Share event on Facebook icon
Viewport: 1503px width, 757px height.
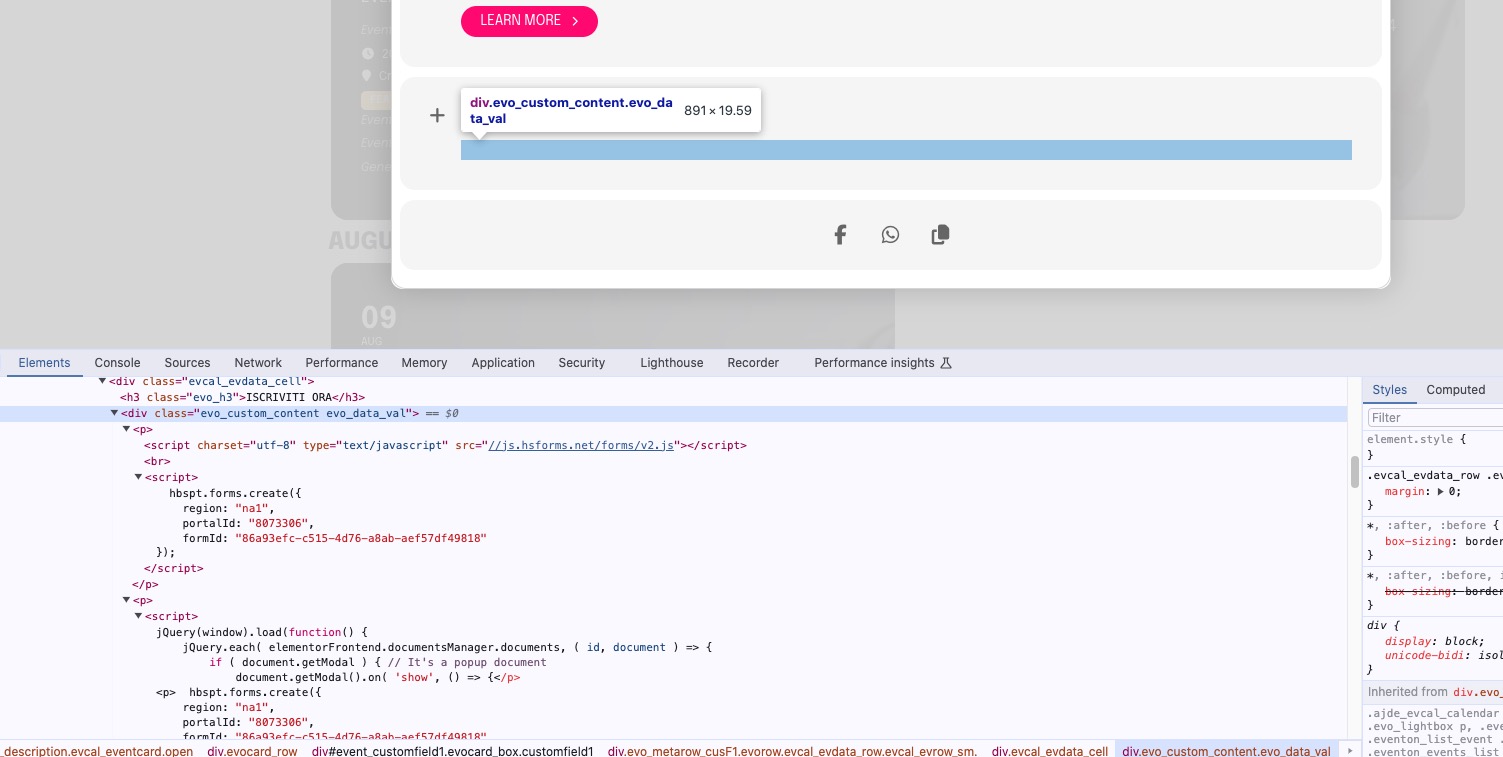[x=840, y=235]
